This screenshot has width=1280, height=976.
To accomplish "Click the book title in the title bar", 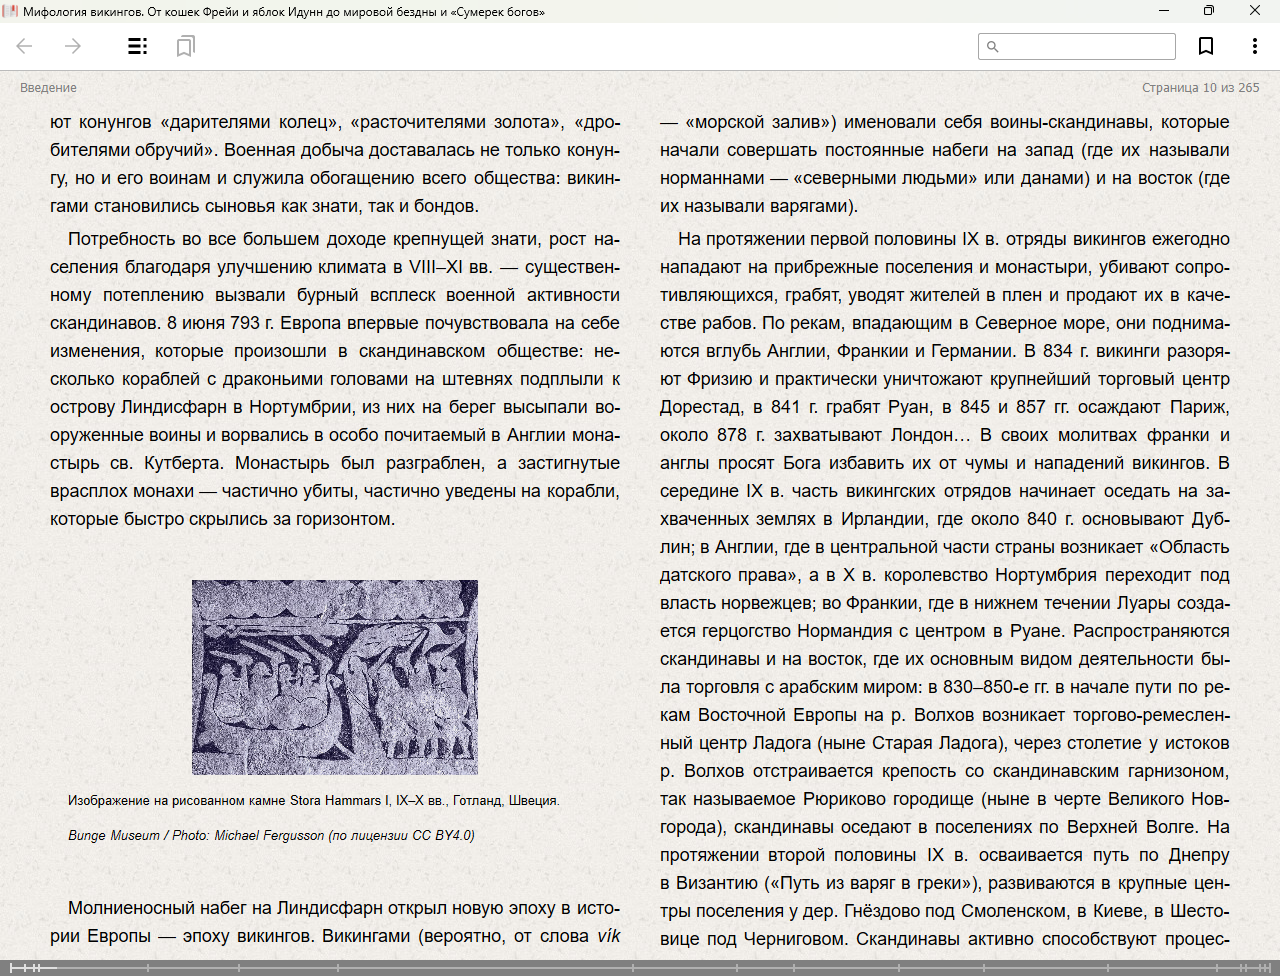I will click(284, 12).
